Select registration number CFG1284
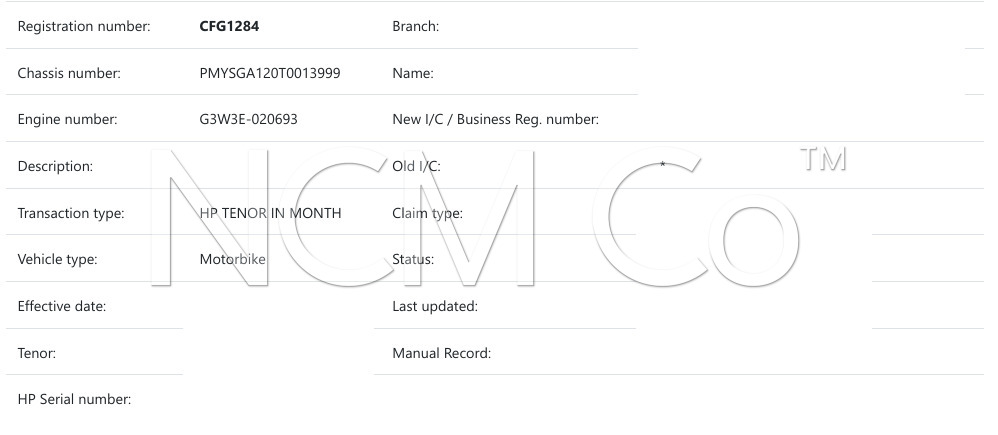 pos(229,26)
